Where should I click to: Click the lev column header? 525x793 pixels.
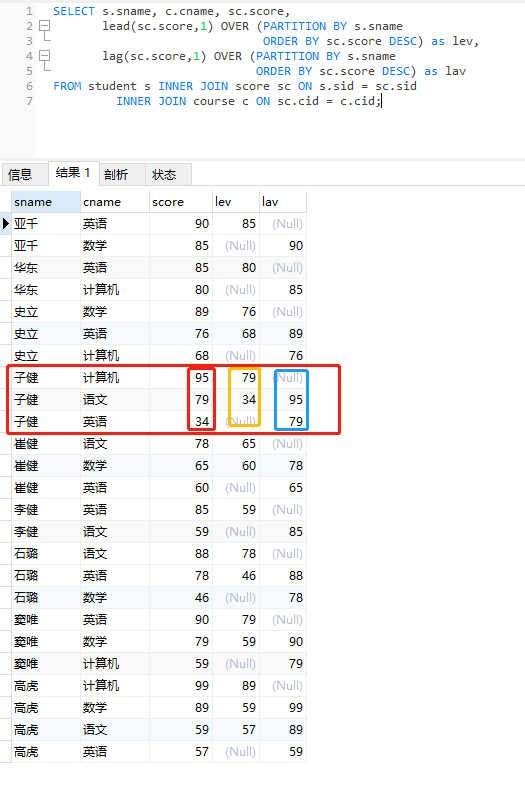tap(236, 202)
